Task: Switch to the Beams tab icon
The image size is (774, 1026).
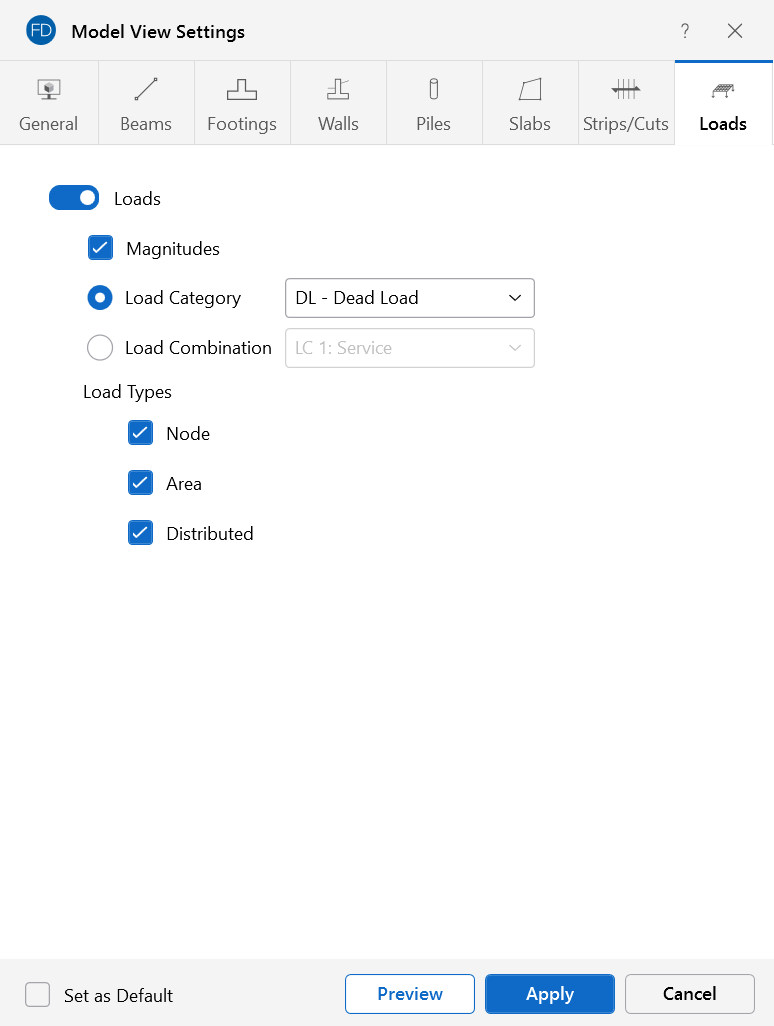Action: (x=146, y=90)
